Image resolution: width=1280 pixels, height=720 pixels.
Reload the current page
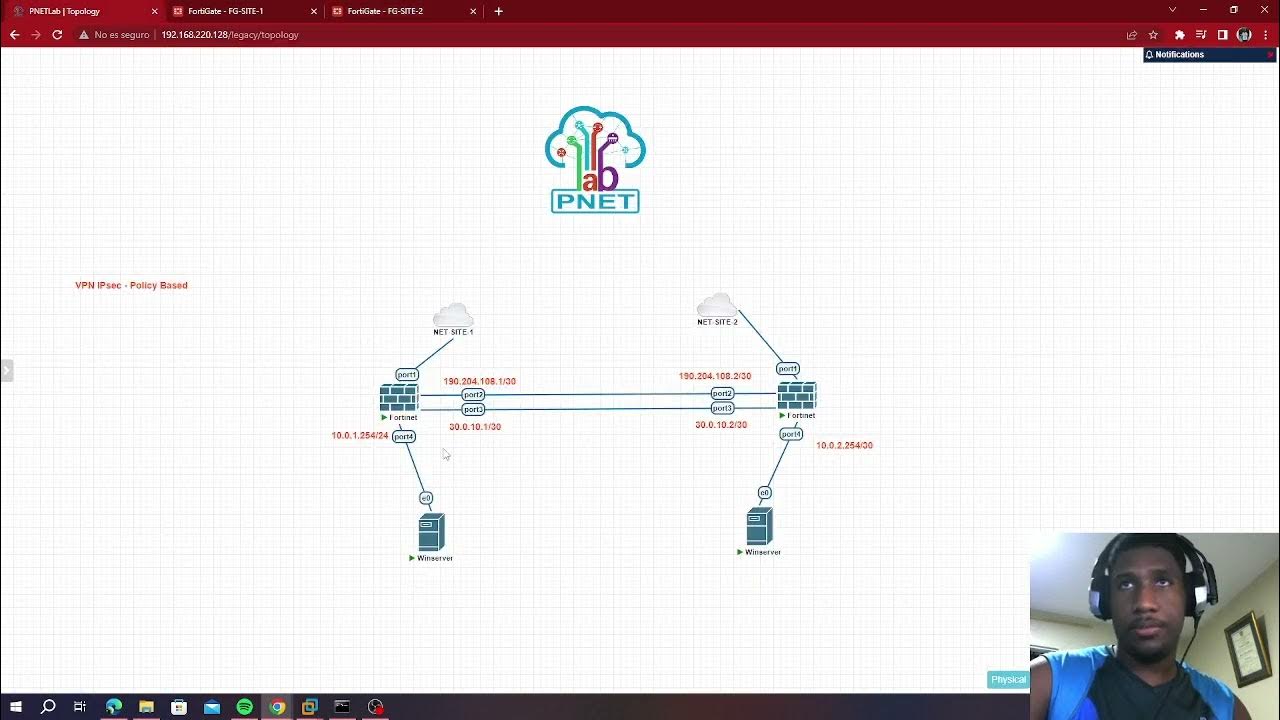[57, 34]
